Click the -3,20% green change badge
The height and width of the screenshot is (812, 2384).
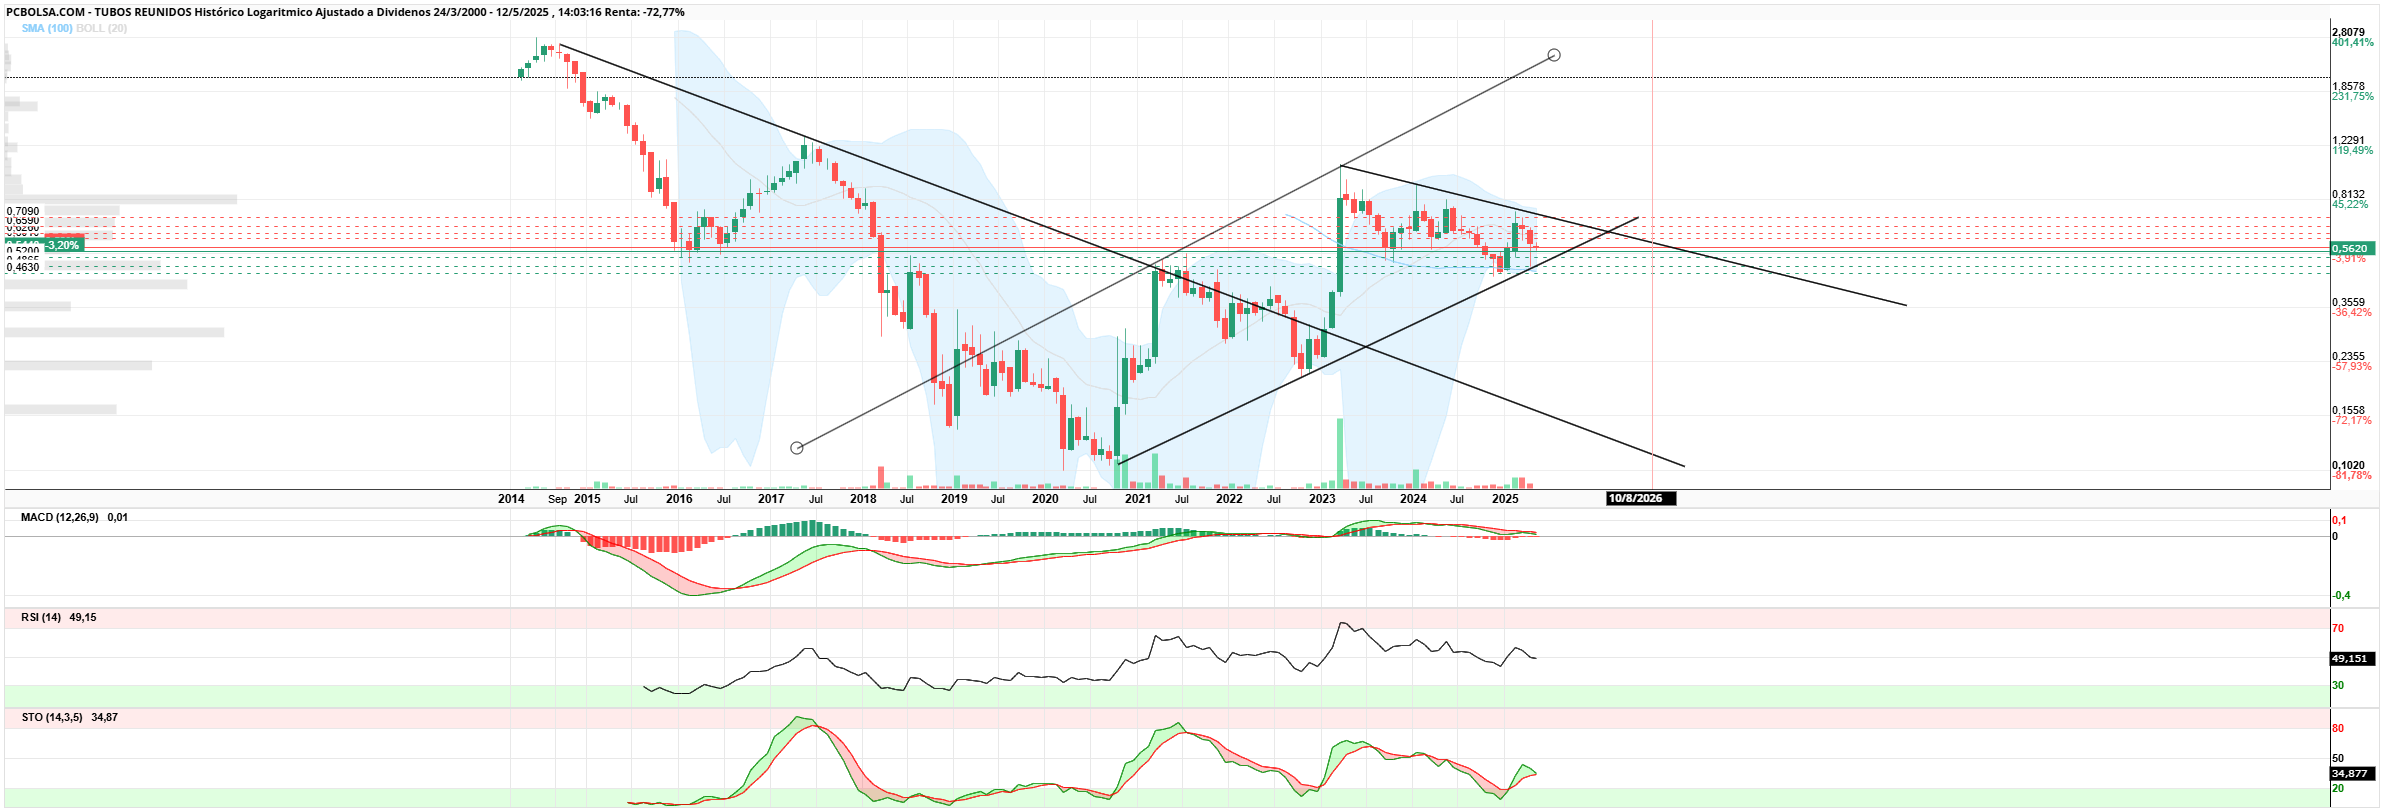click(x=62, y=245)
